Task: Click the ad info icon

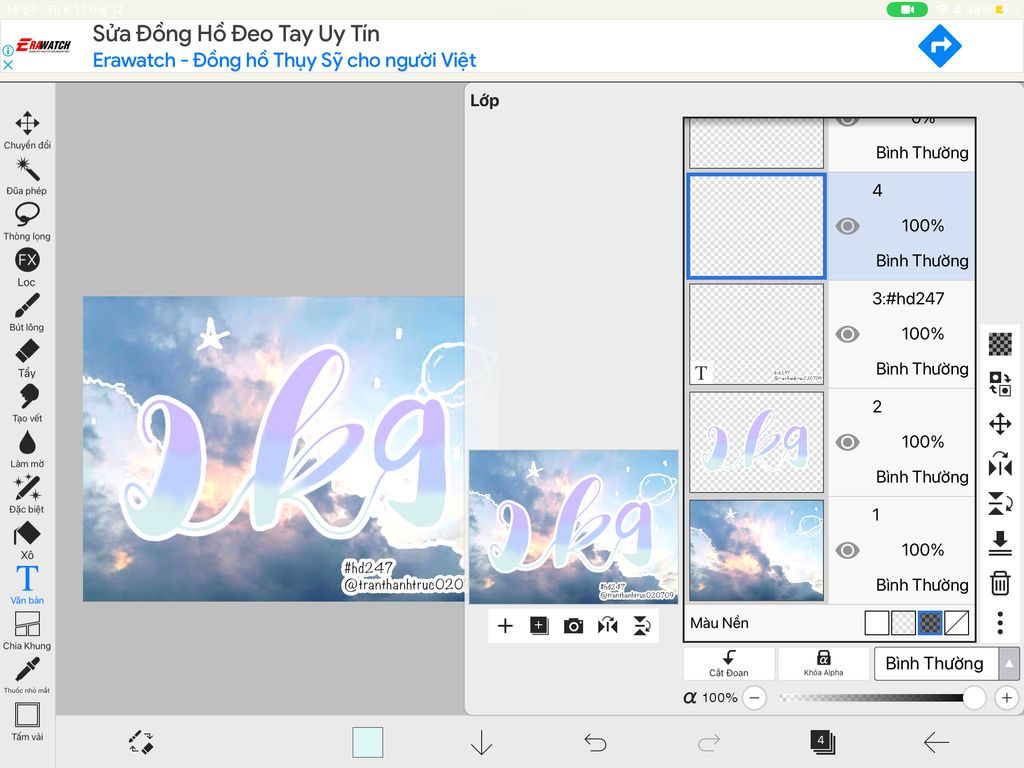Action: (8, 50)
